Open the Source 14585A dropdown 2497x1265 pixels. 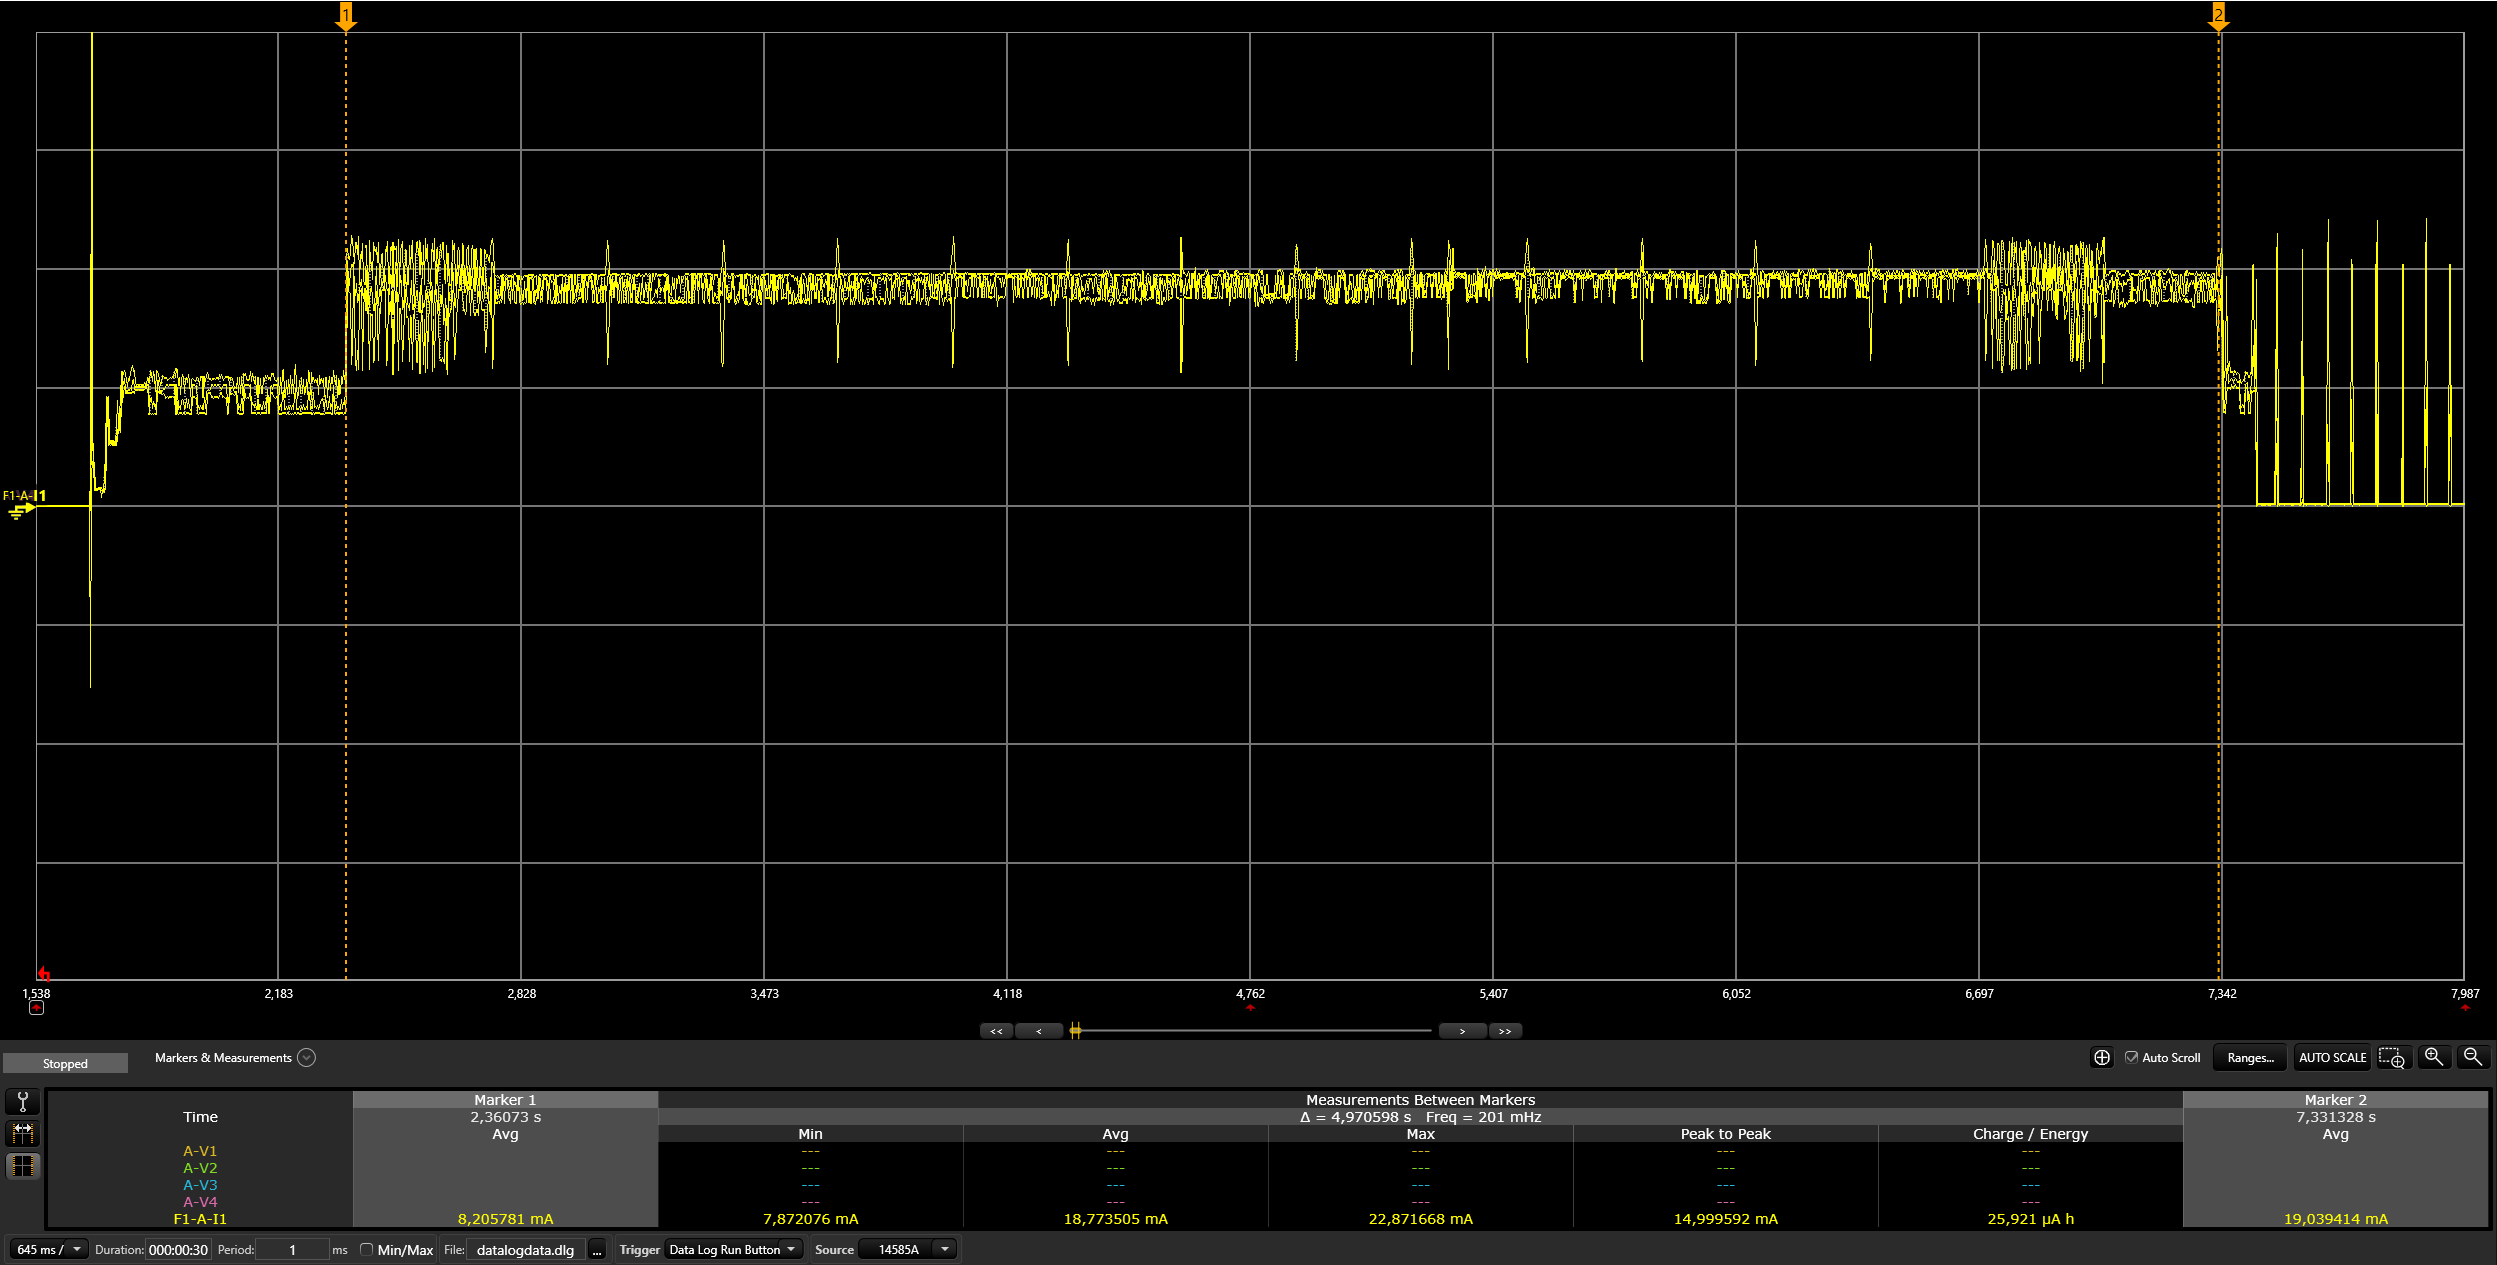click(x=907, y=1249)
